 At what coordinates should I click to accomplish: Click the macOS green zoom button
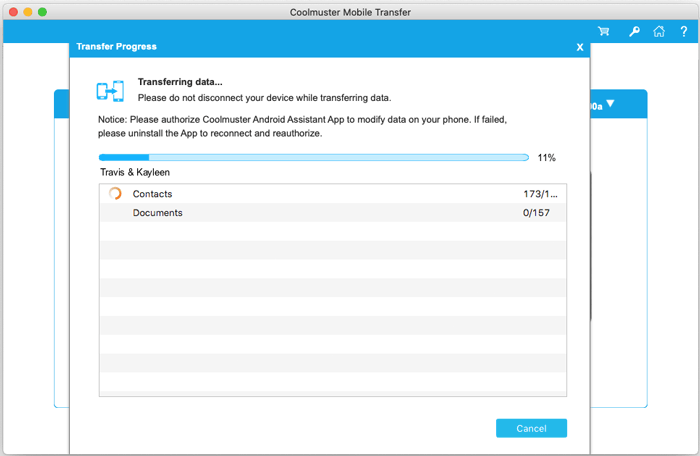coord(42,12)
